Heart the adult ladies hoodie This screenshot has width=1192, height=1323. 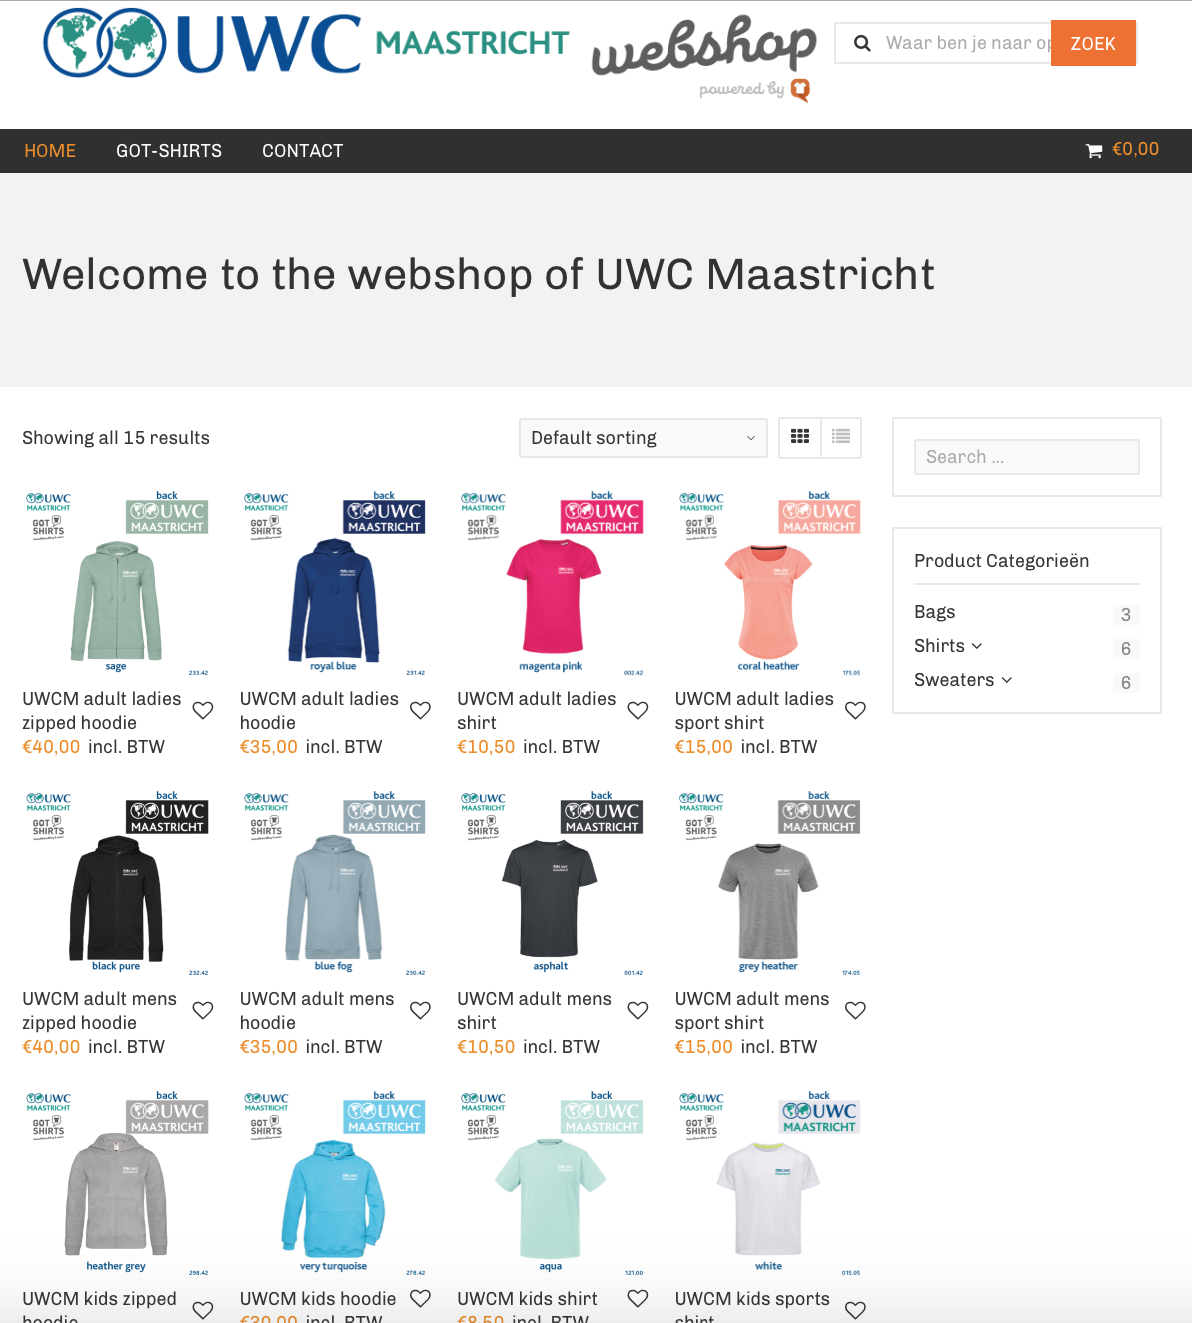click(x=420, y=710)
